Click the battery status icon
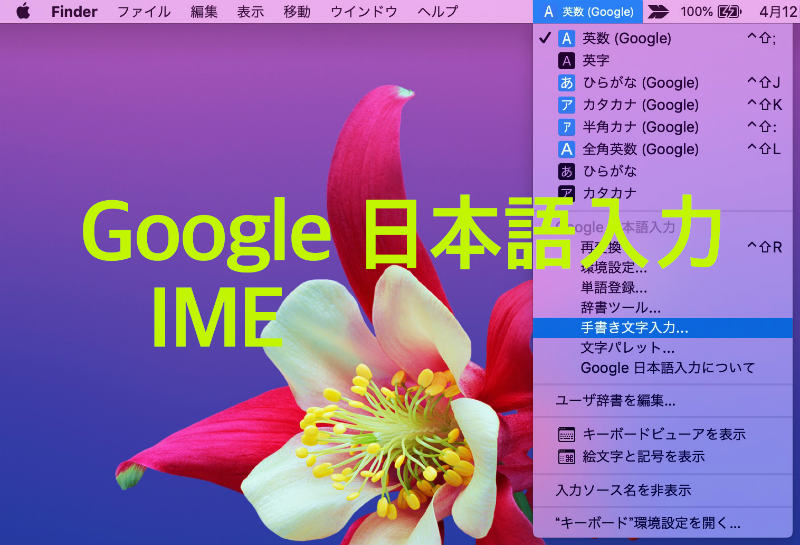Screen dimensions: 800x545 (x=730, y=11)
